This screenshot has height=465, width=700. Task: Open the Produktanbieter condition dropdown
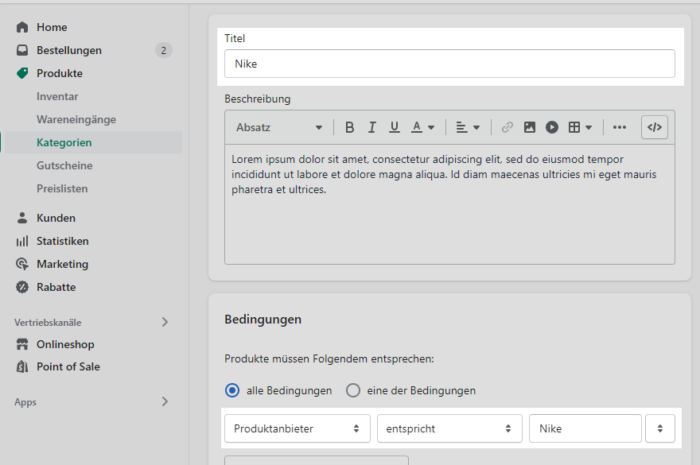pyautogui.click(x=297, y=428)
